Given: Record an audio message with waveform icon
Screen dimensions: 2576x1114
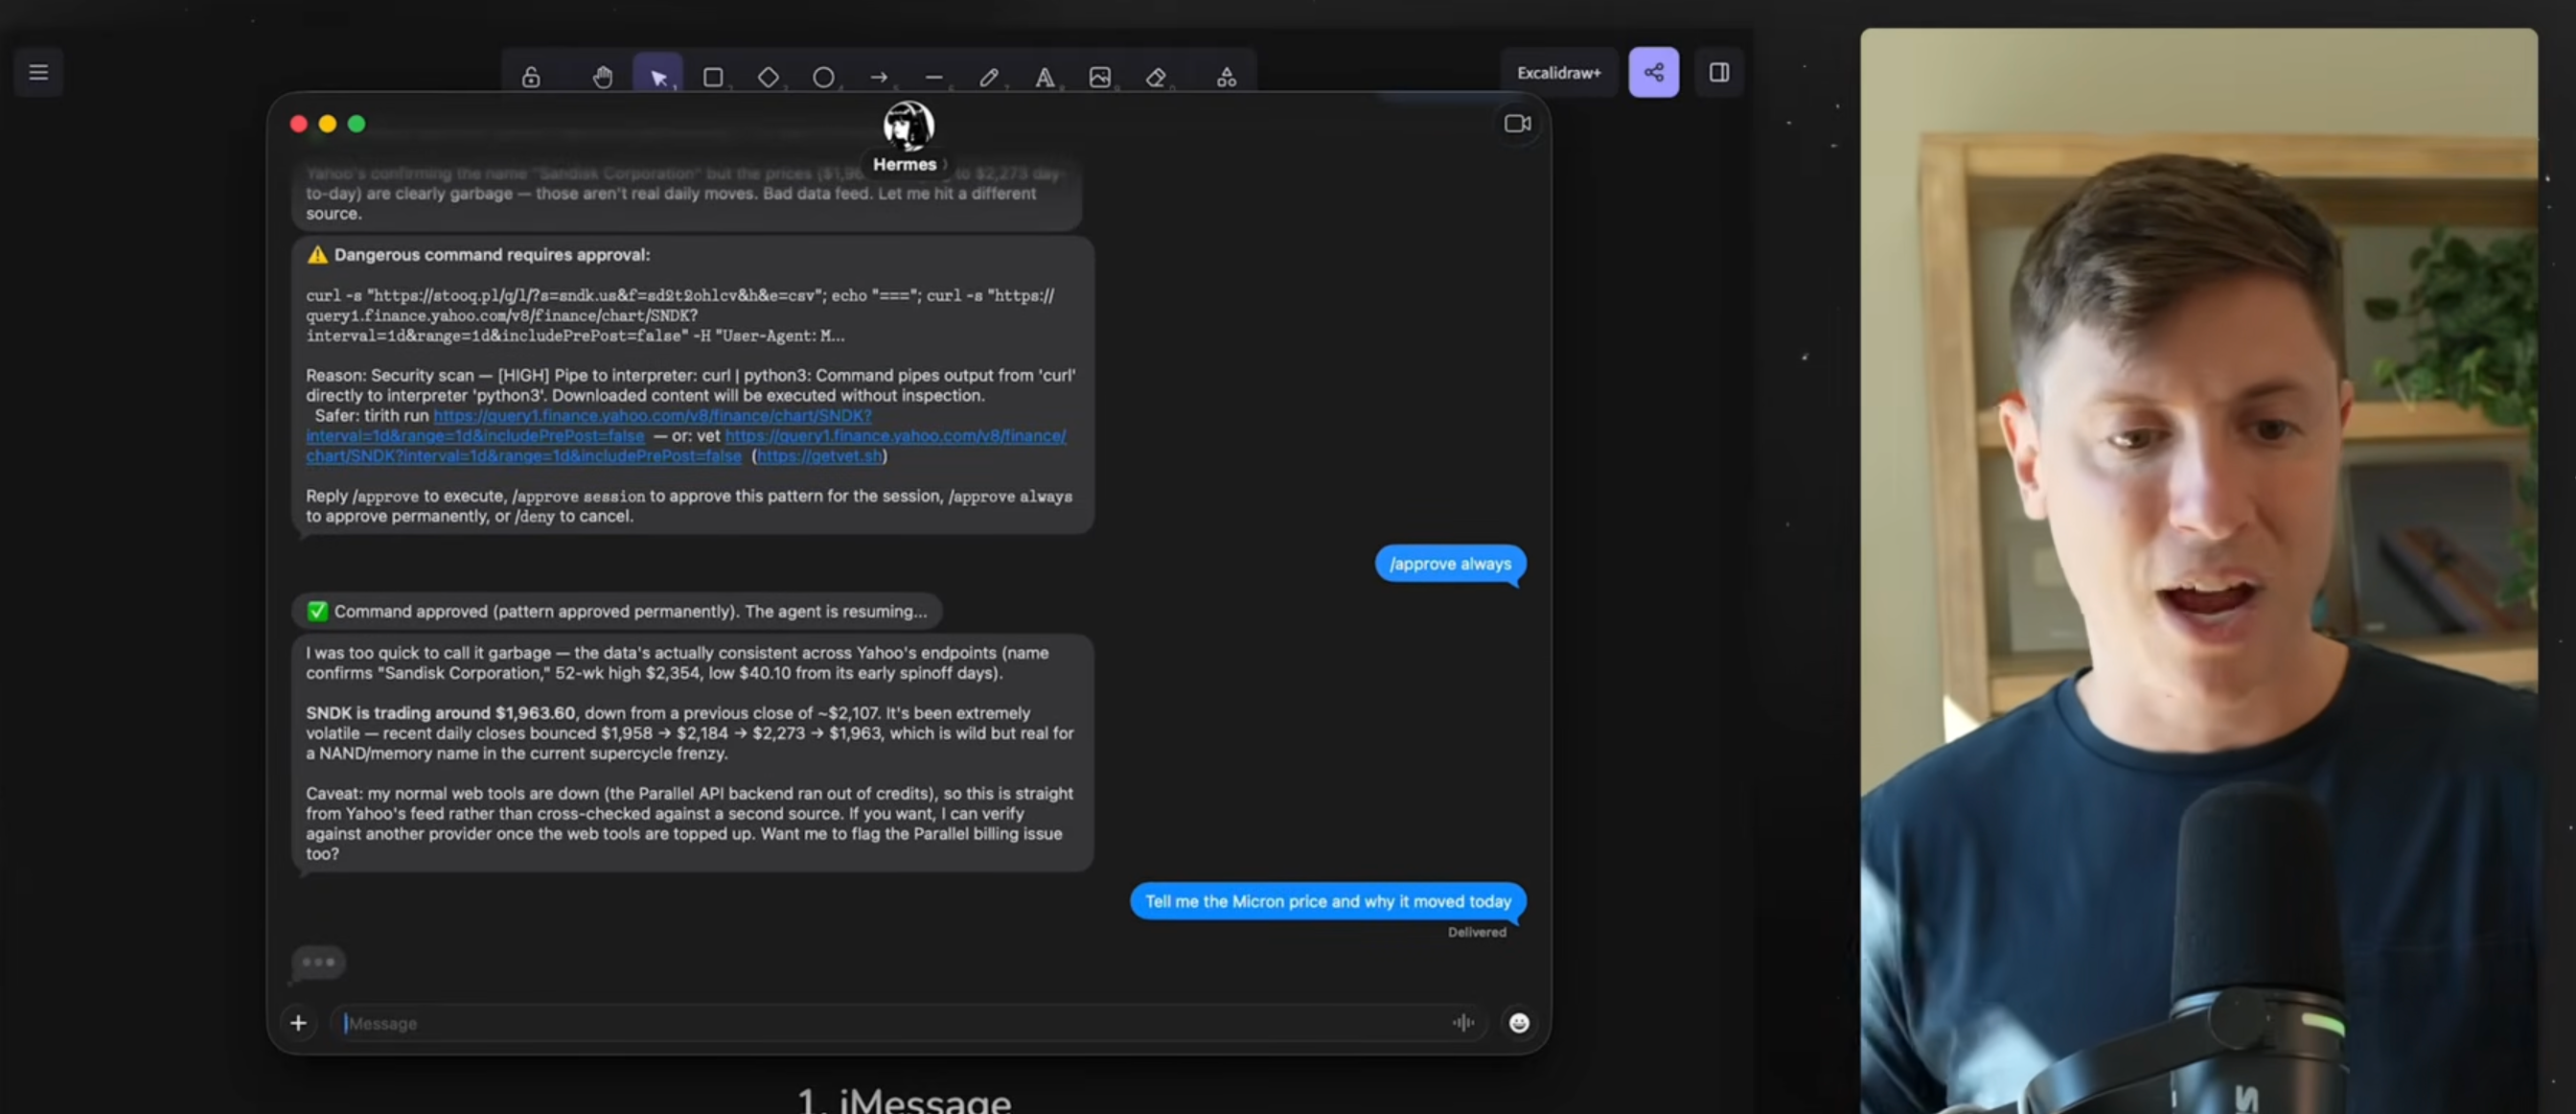Looking at the screenshot, I should 1463,1022.
